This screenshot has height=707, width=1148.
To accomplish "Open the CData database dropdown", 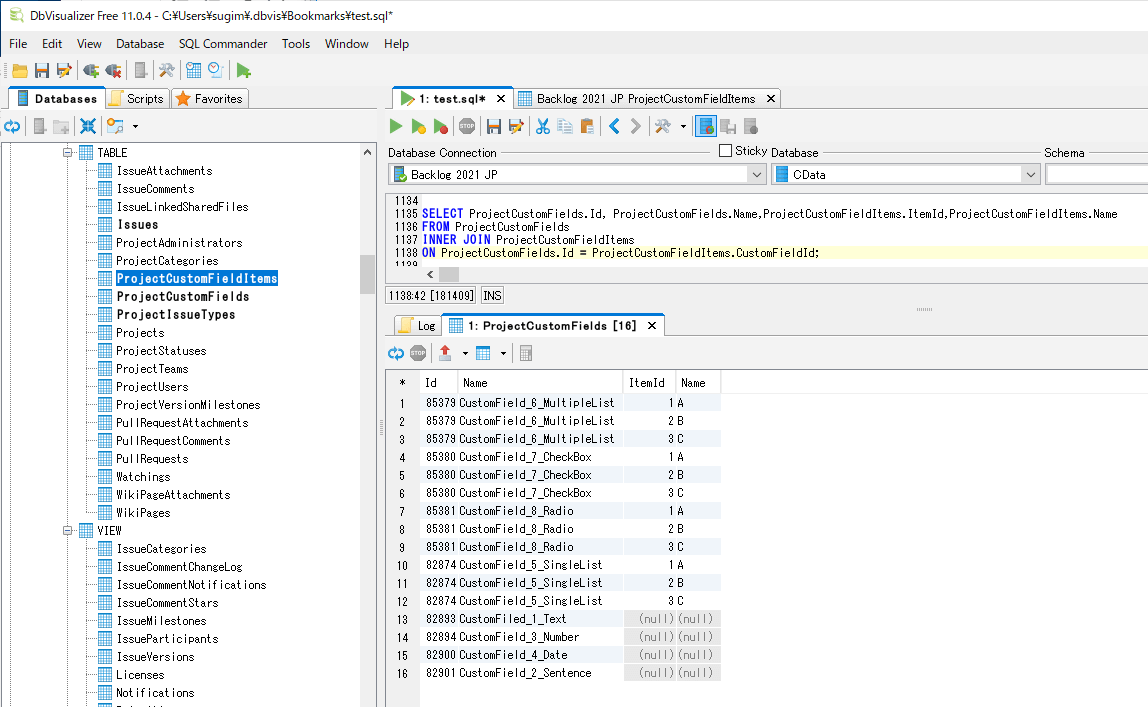I will [x=1030, y=175].
